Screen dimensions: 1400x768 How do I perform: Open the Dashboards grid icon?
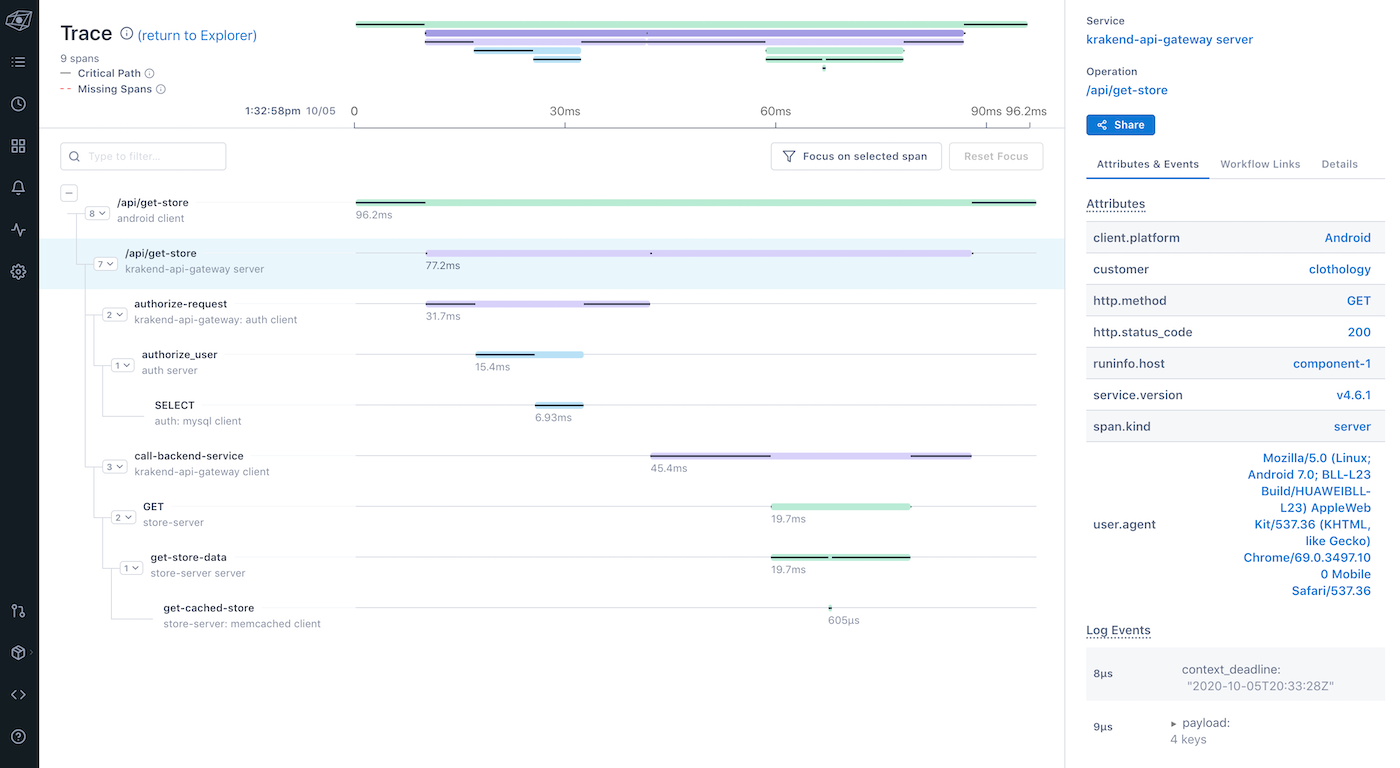(18, 145)
